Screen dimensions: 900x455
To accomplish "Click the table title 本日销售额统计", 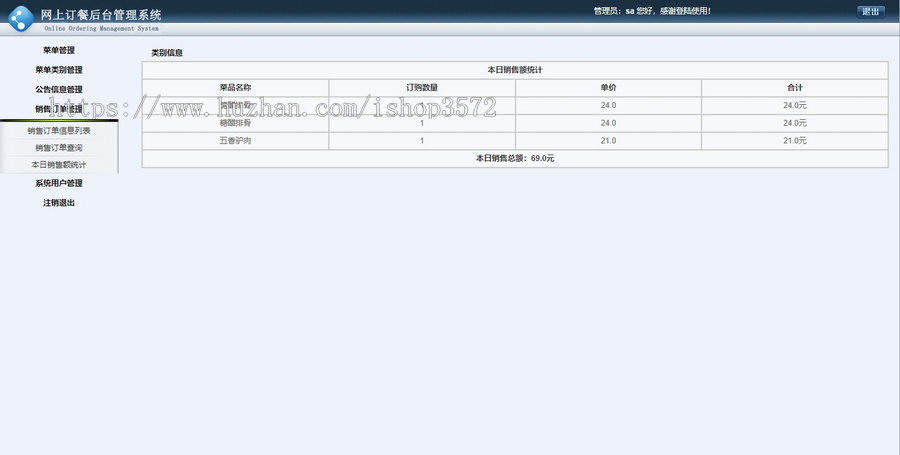I will pos(515,70).
